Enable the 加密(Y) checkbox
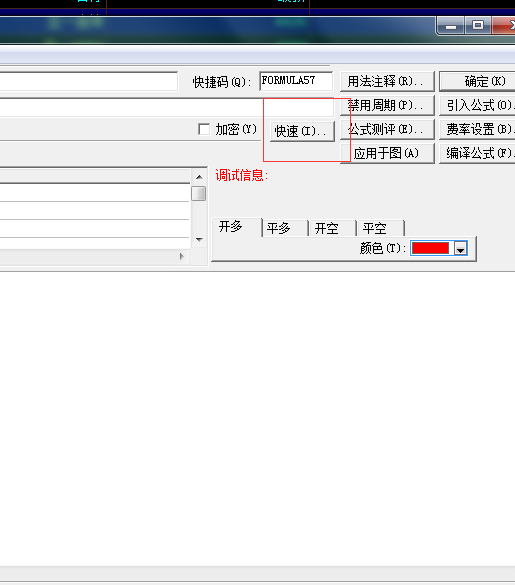The image size is (515, 585). coord(204,129)
